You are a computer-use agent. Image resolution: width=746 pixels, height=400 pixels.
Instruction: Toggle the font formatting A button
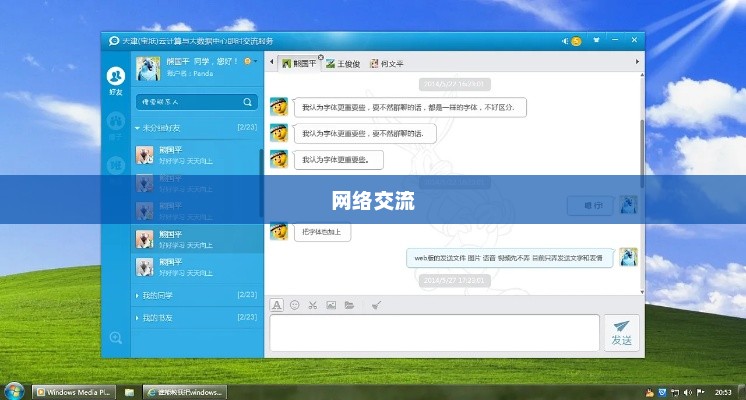[276, 305]
